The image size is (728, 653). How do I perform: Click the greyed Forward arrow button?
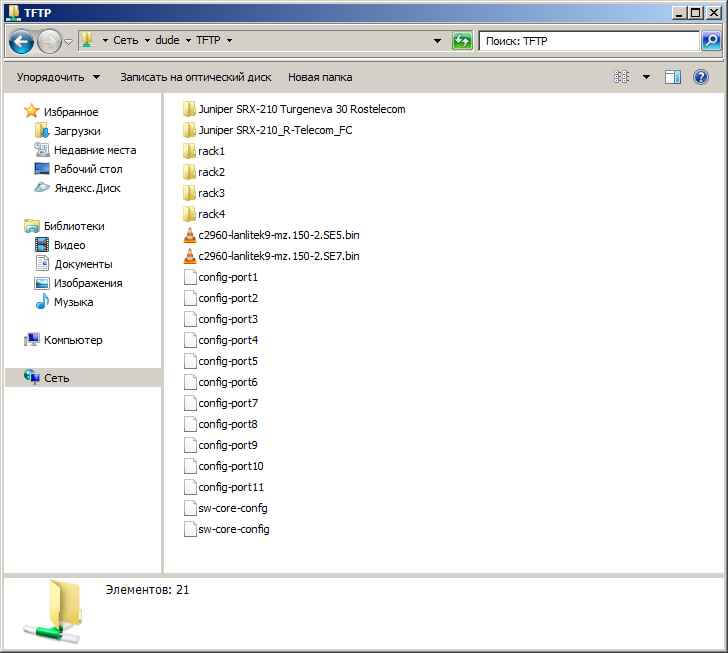49,42
